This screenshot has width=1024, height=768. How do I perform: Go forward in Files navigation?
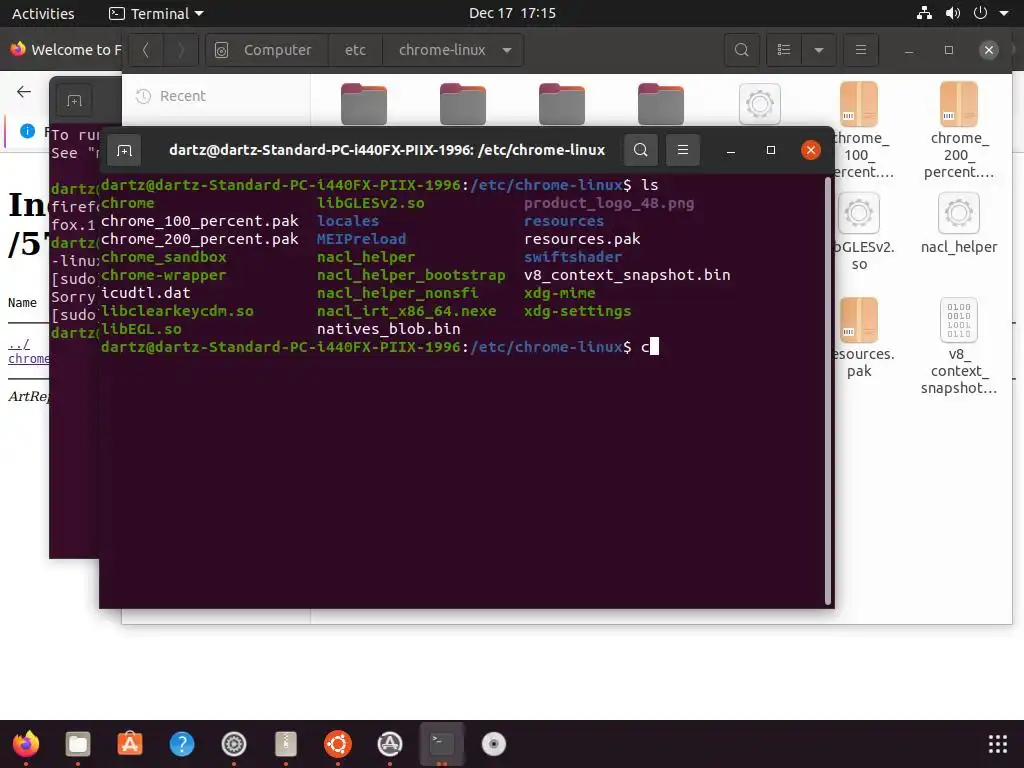(x=181, y=50)
